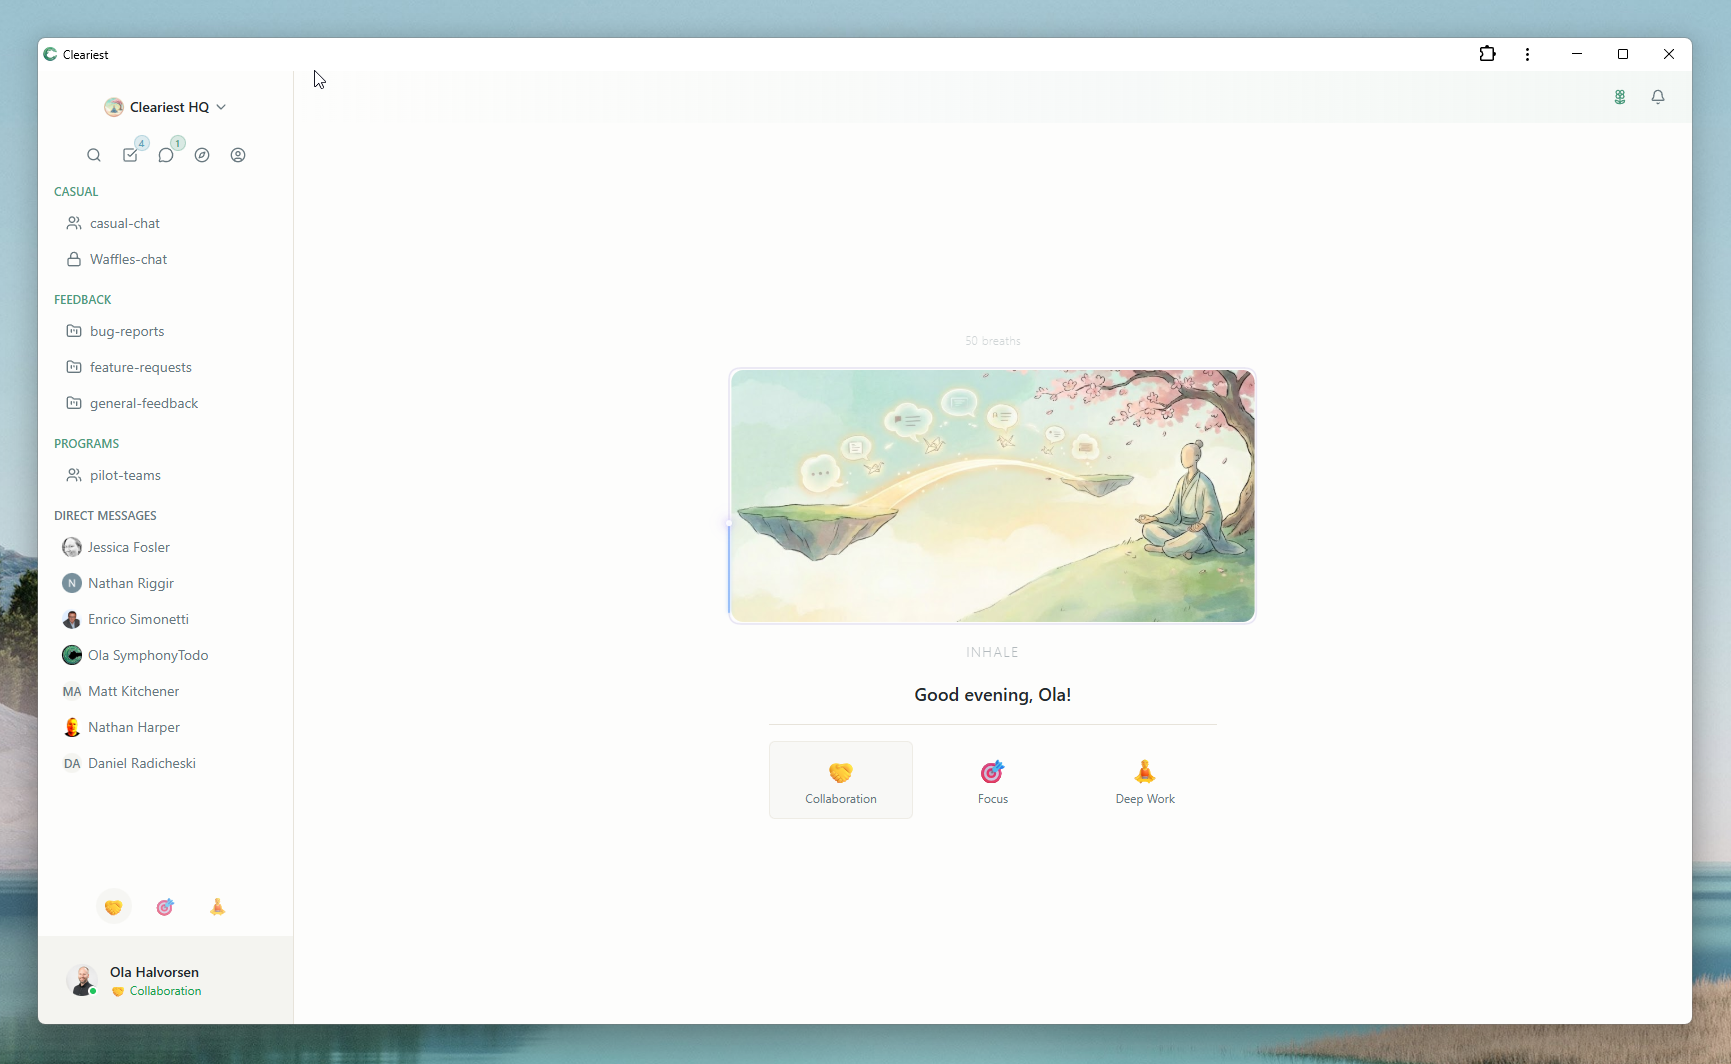Click the CASUAL section header

click(76, 191)
